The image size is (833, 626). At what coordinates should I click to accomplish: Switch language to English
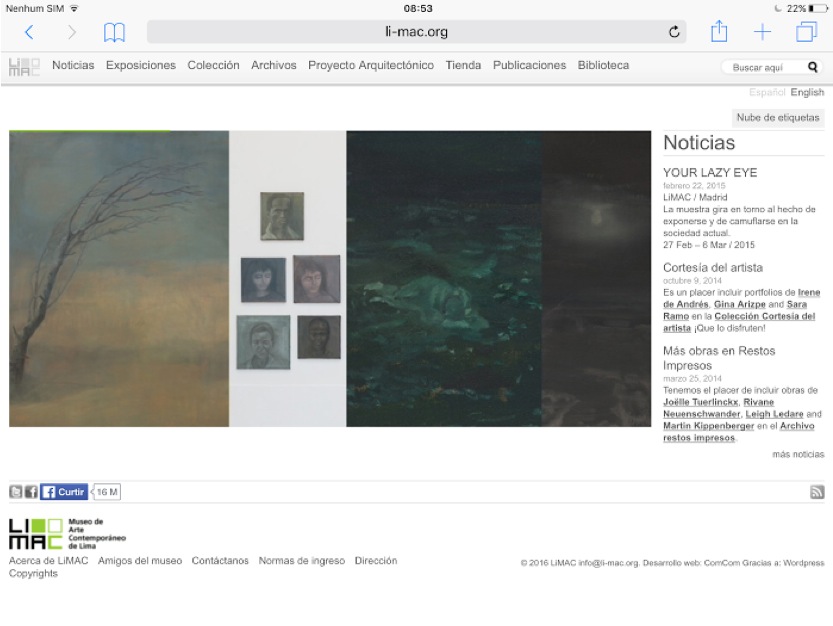tap(807, 92)
